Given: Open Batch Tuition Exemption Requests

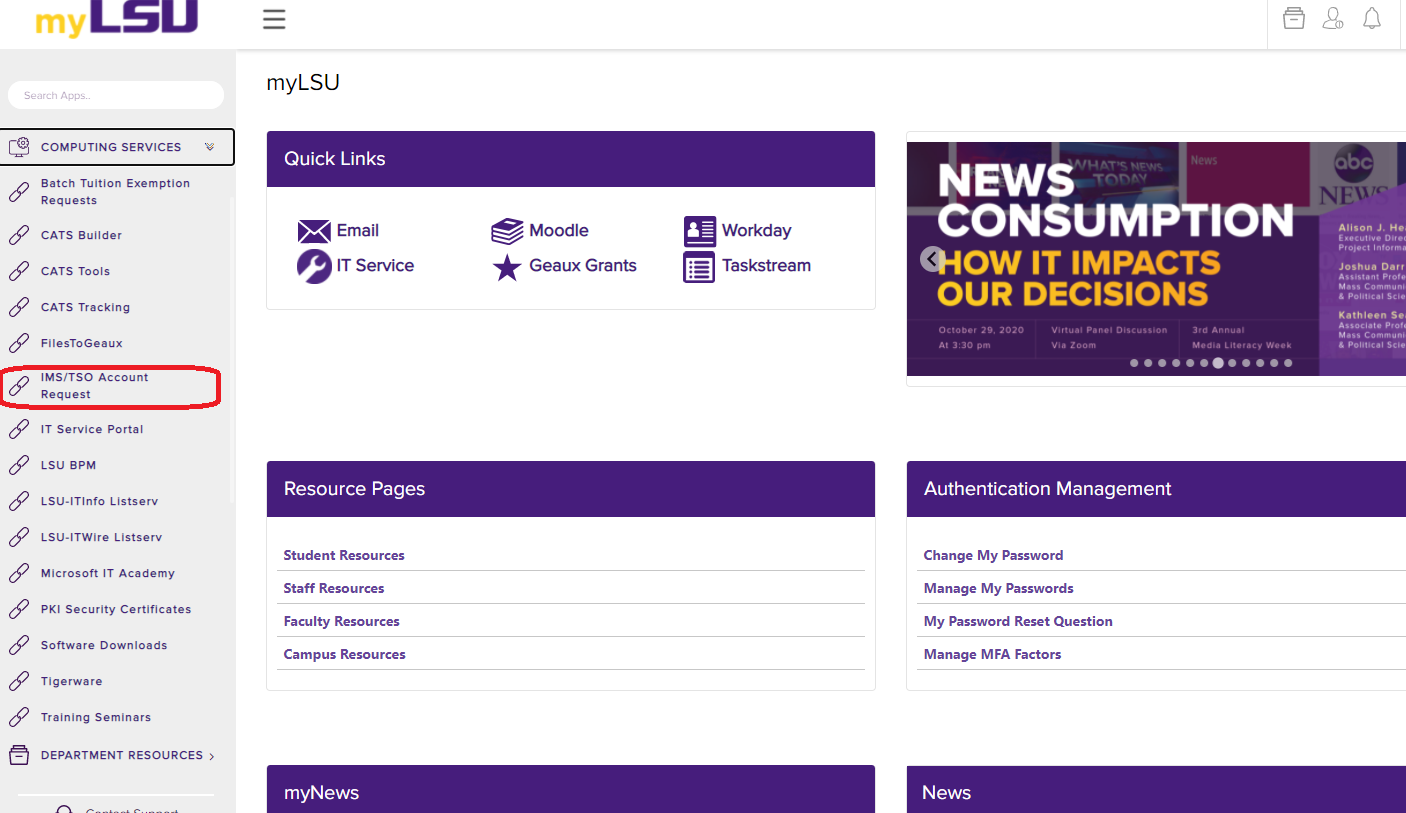Looking at the screenshot, I should click(x=115, y=192).
